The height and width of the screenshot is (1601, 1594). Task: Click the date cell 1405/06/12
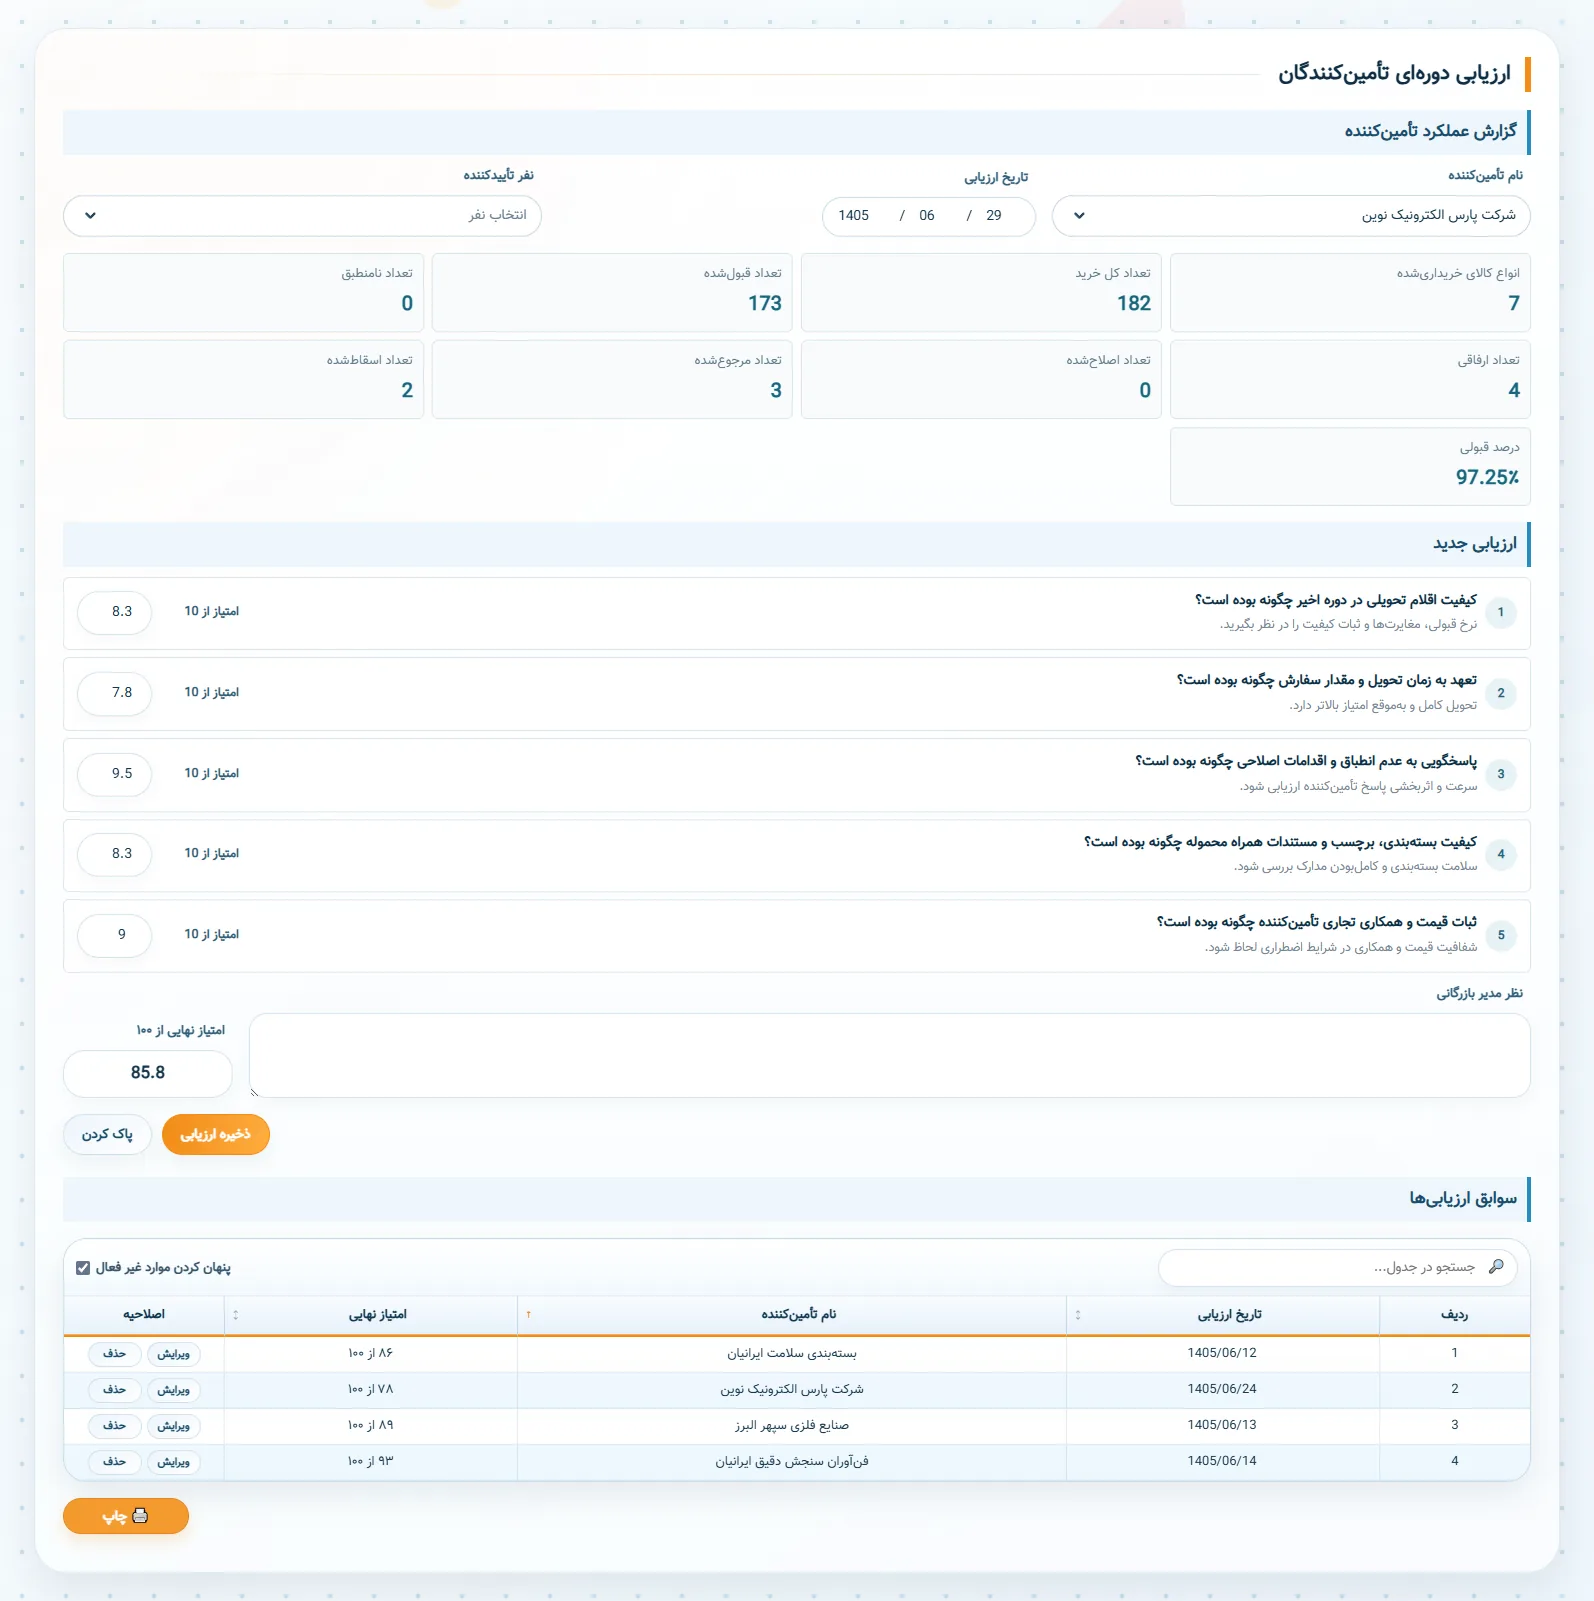pyautogui.click(x=1222, y=1353)
